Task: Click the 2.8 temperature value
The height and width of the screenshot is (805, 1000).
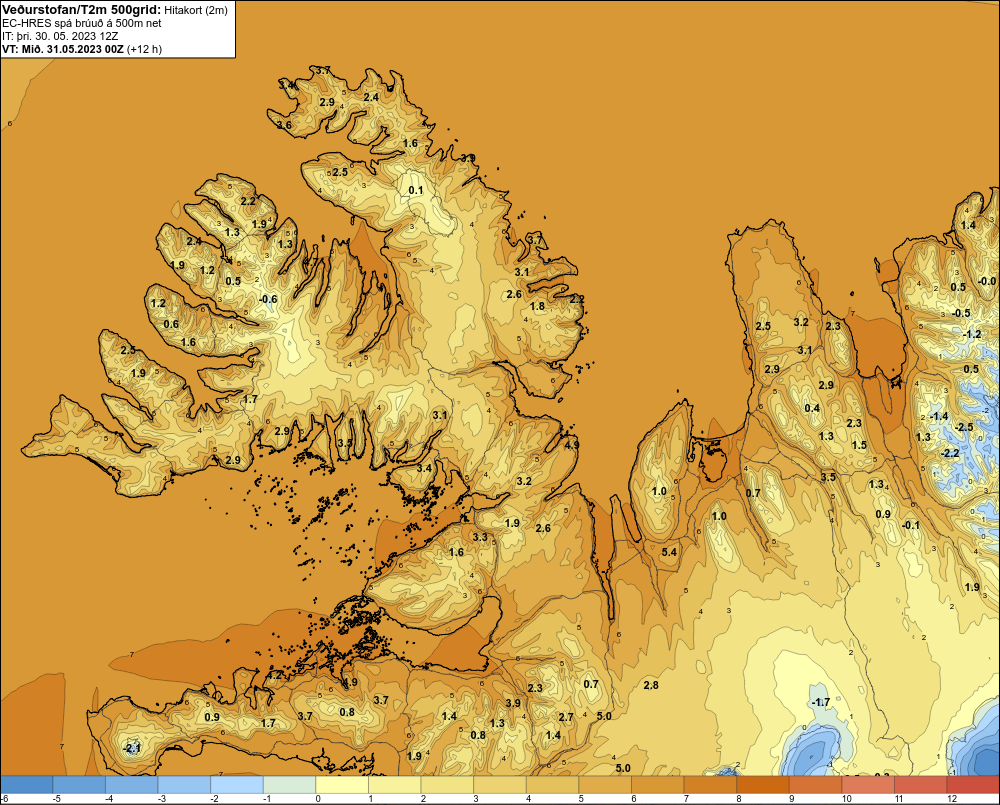Action: click(x=651, y=685)
